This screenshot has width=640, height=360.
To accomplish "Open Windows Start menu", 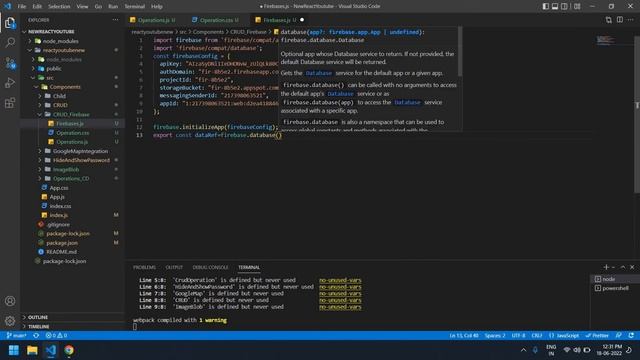I will pos(13,350).
